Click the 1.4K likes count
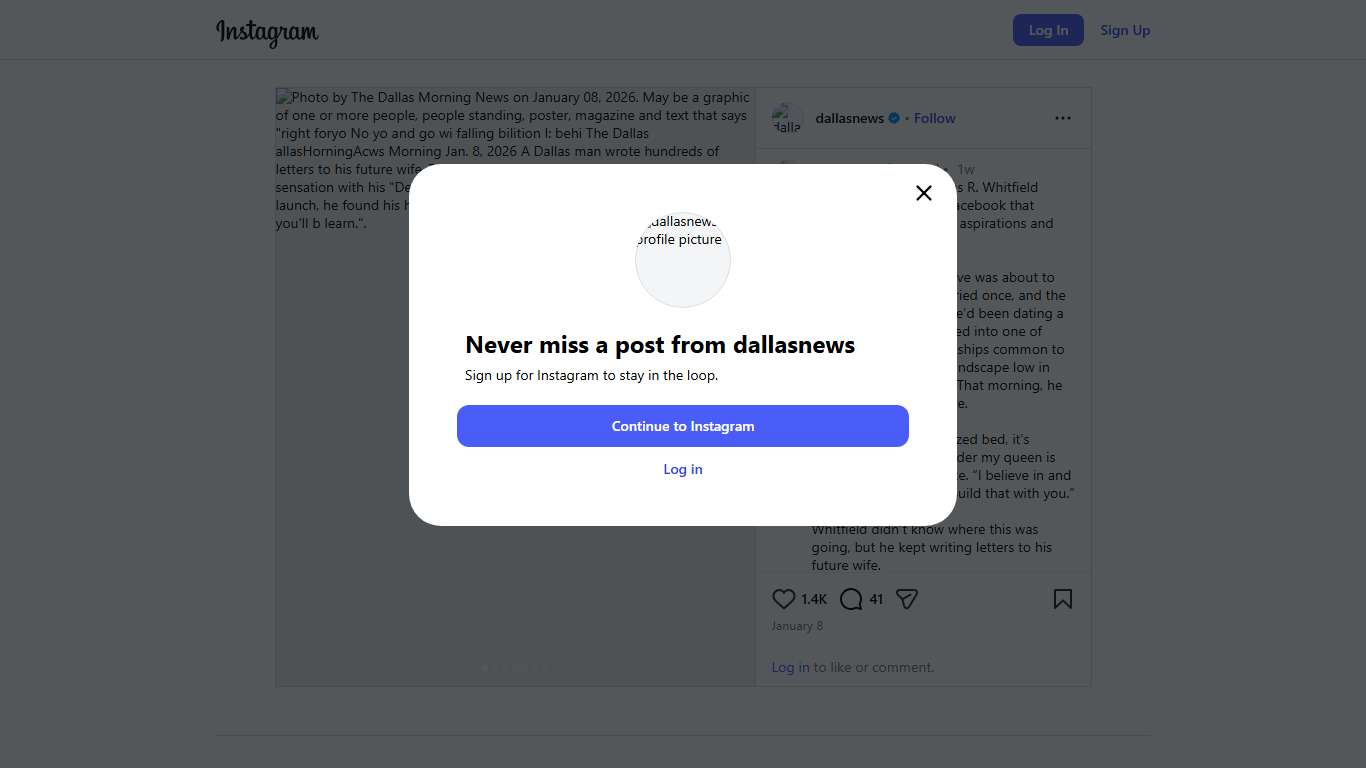Screen dimensions: 1366x768 [x=814, y=599]
